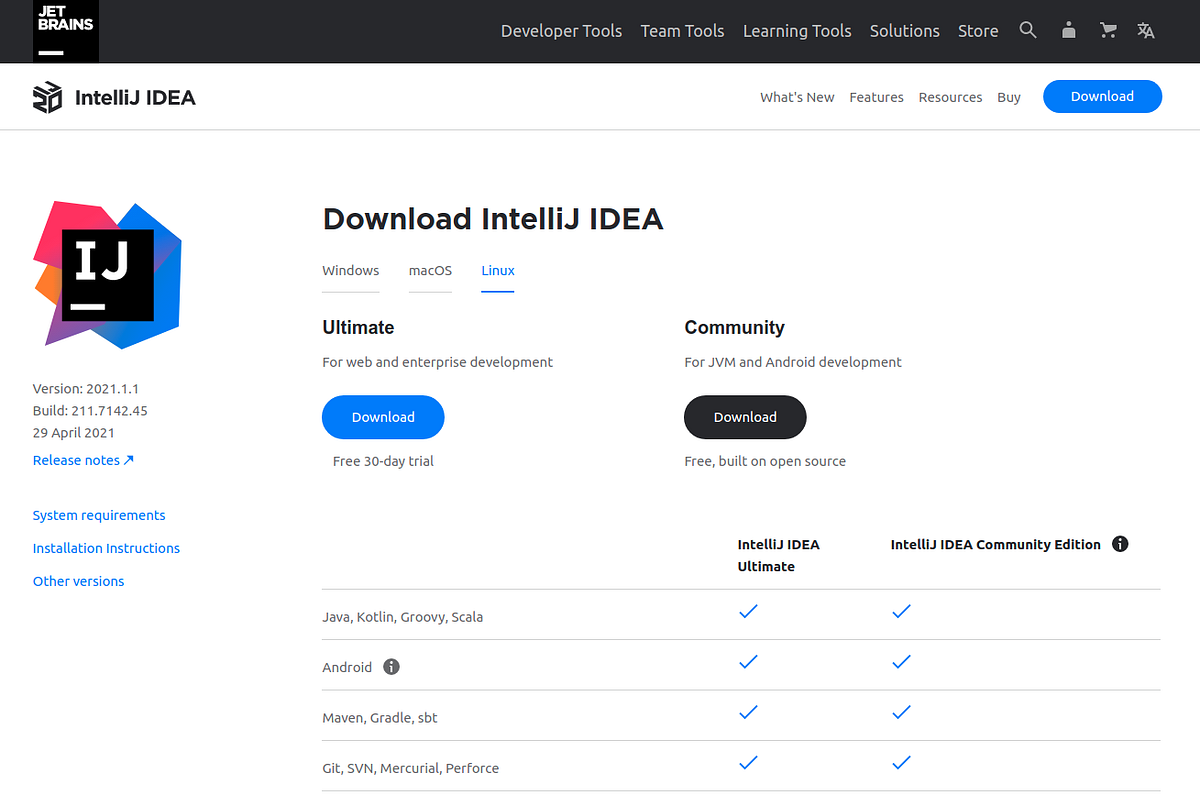Open the Developer Tools menu
The image size is (1200, 797).
tap(561, 30)
